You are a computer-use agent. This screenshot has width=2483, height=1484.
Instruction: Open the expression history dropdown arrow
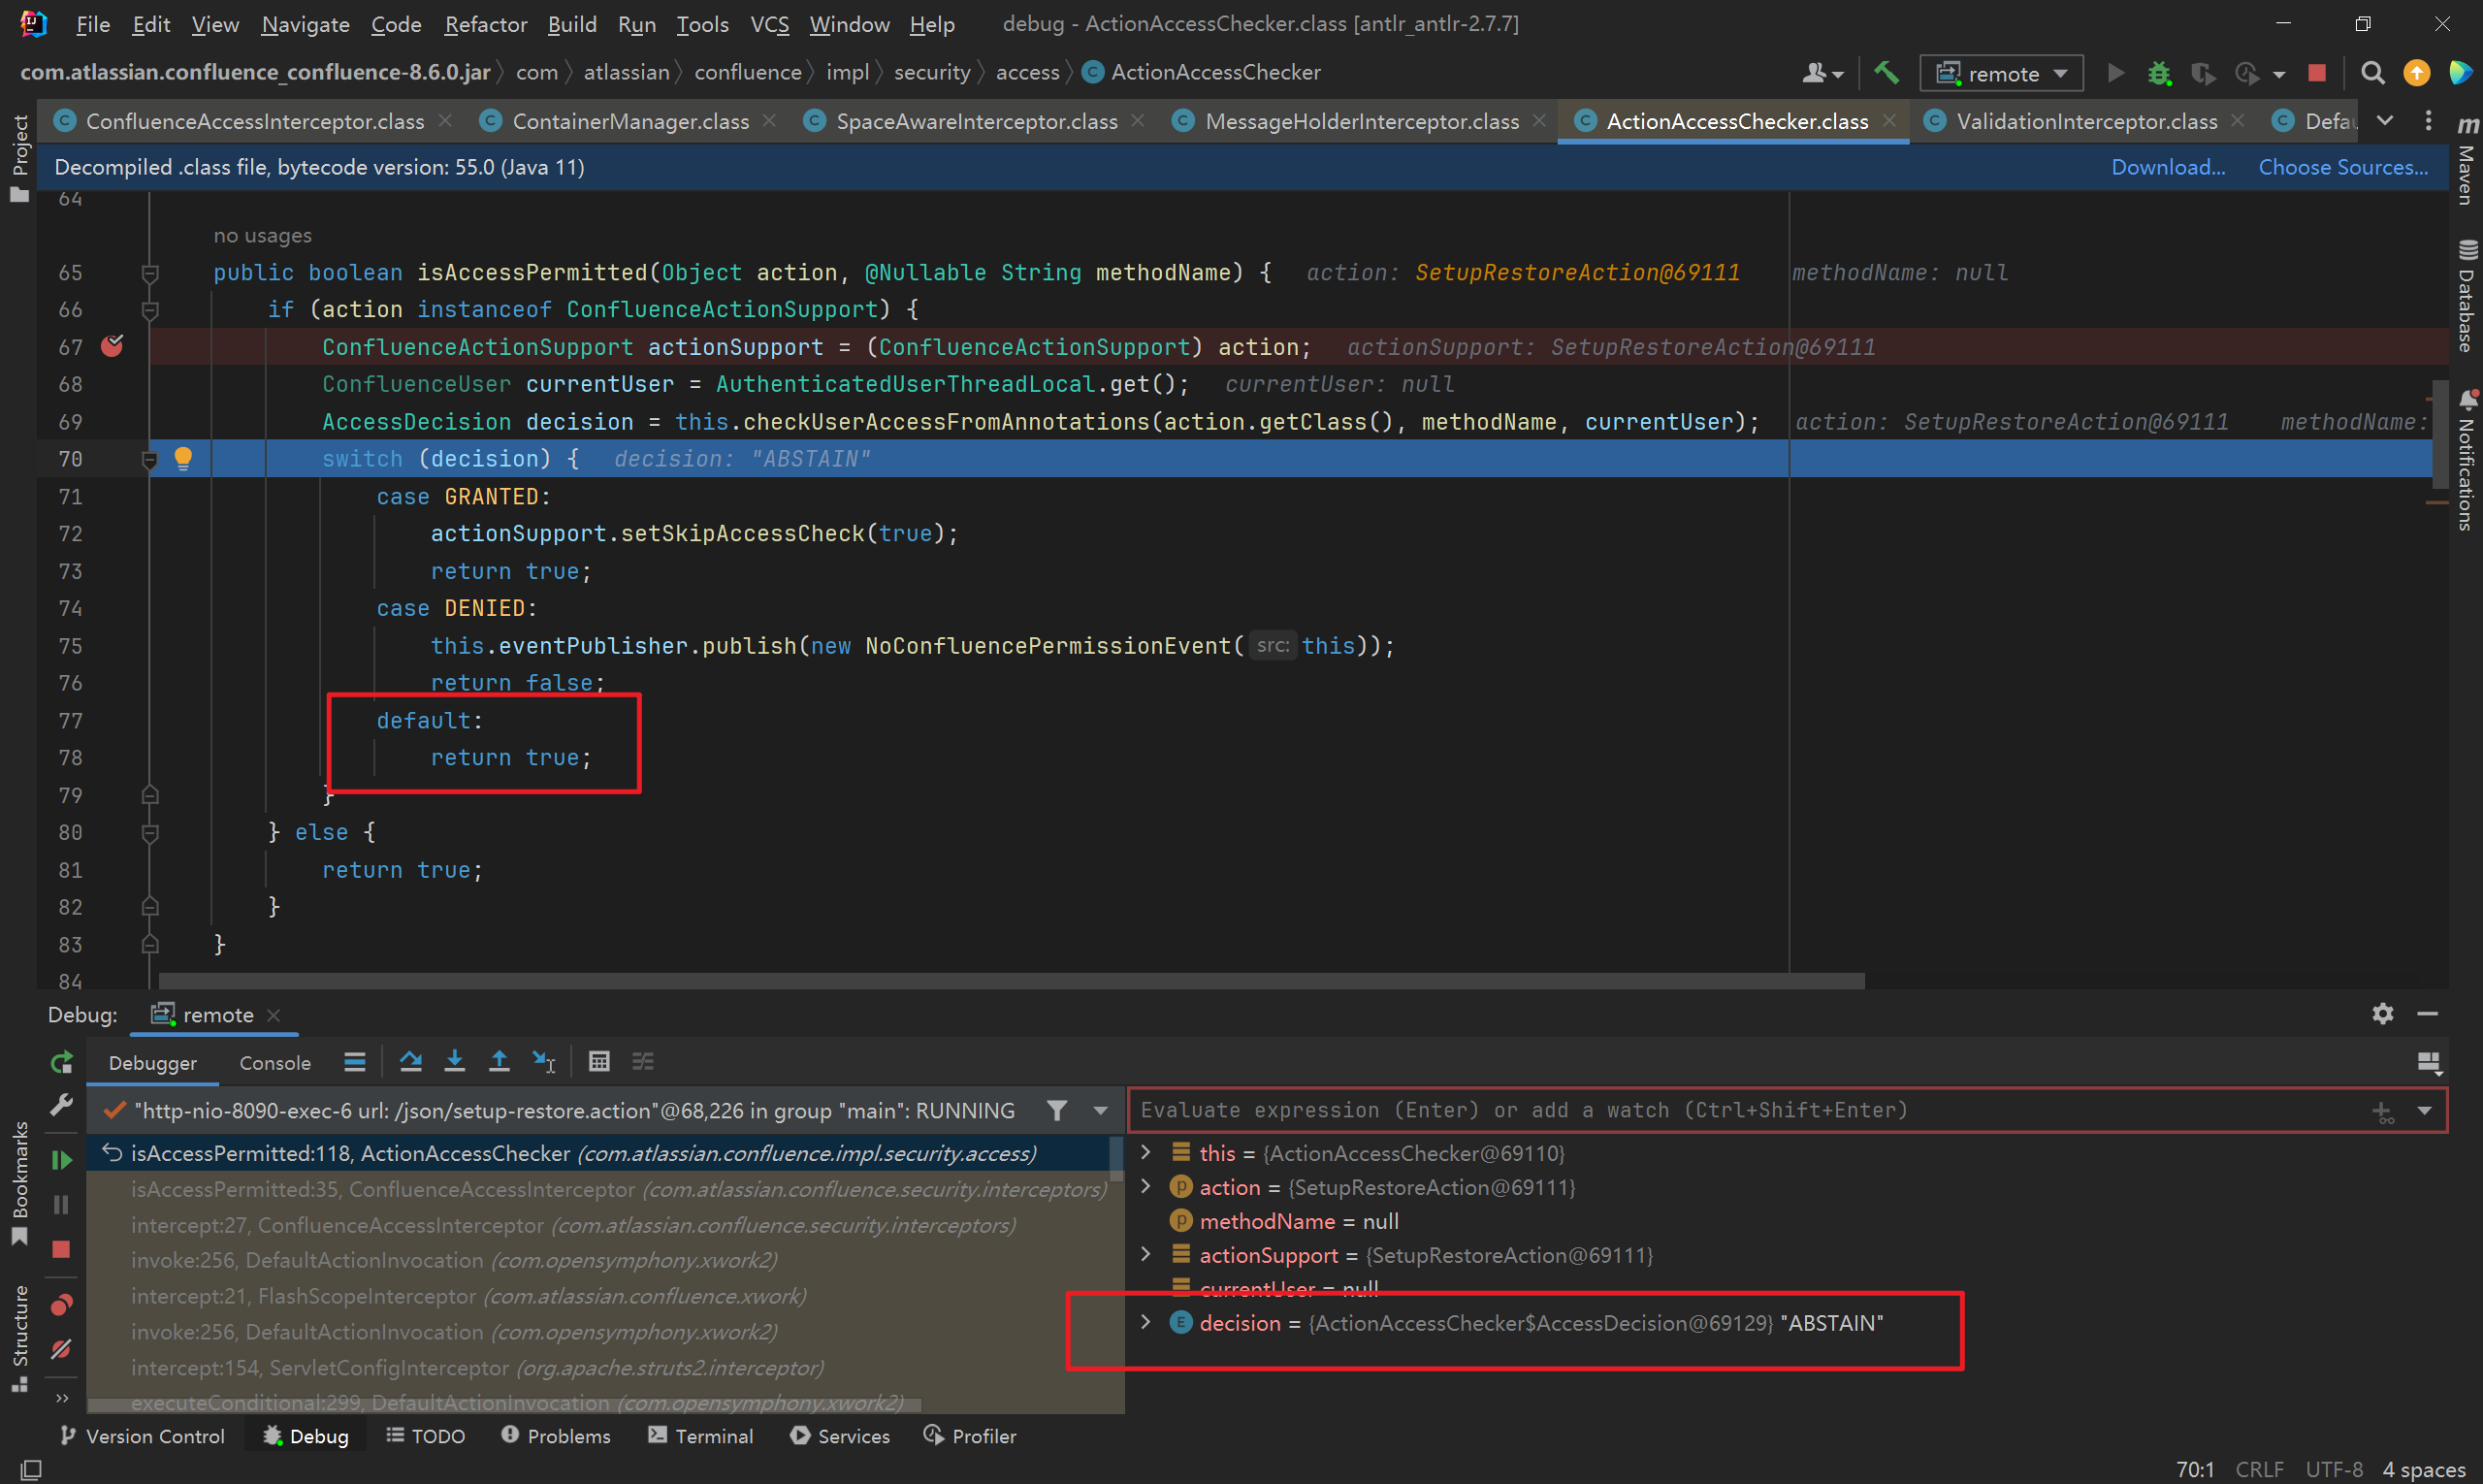tap(2425, 1111)
